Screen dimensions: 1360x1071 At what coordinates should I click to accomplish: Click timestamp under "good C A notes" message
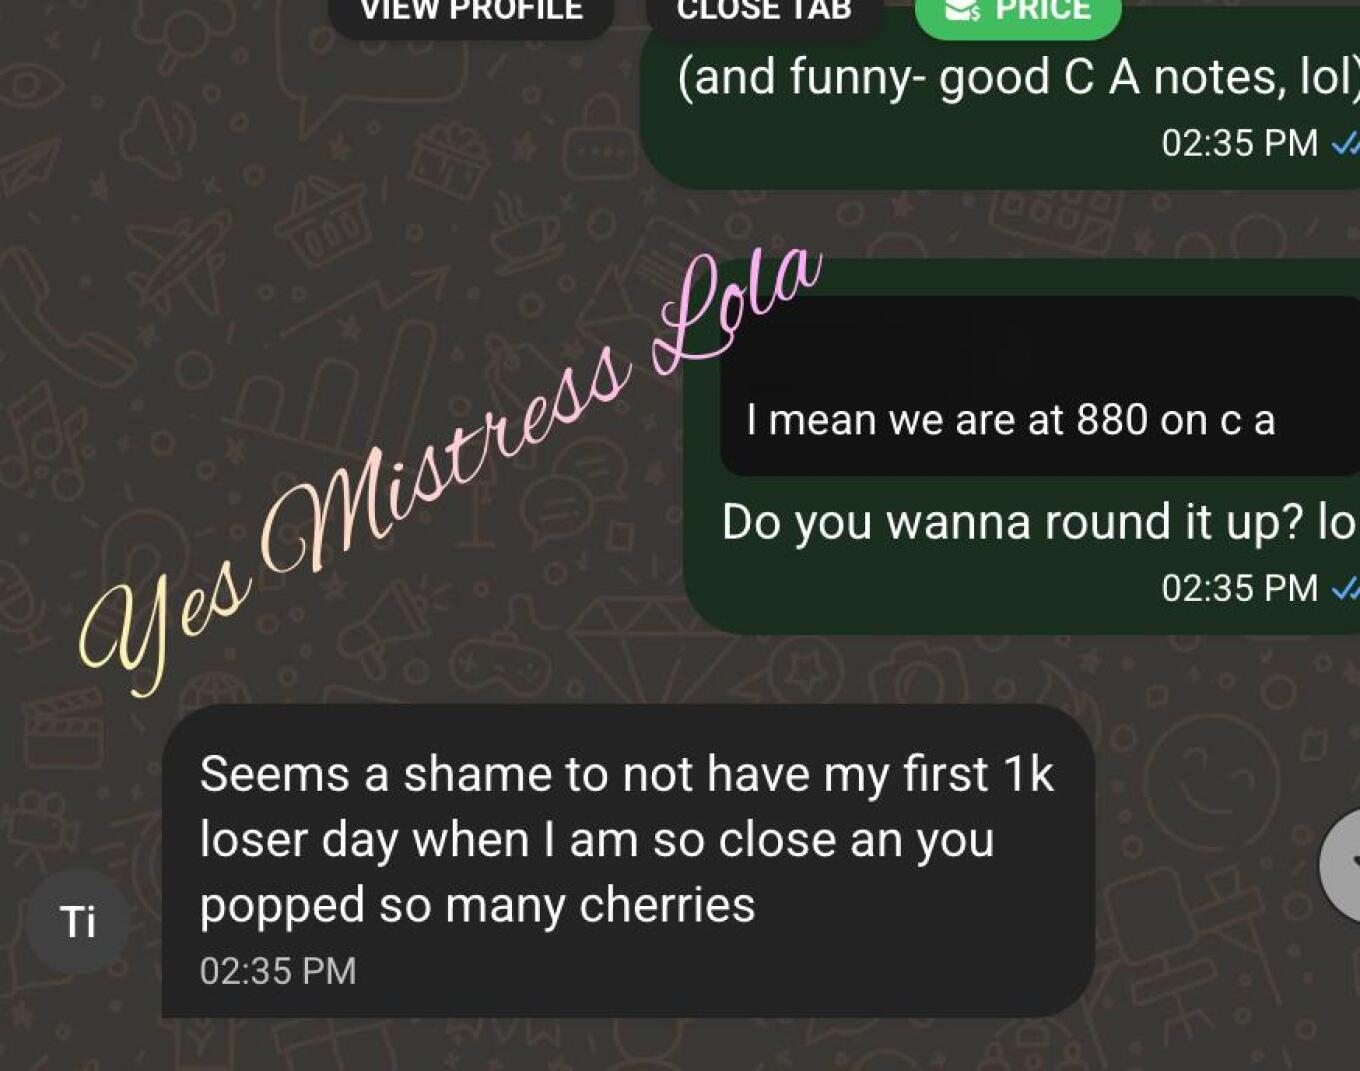click(x=1239, y=143)
